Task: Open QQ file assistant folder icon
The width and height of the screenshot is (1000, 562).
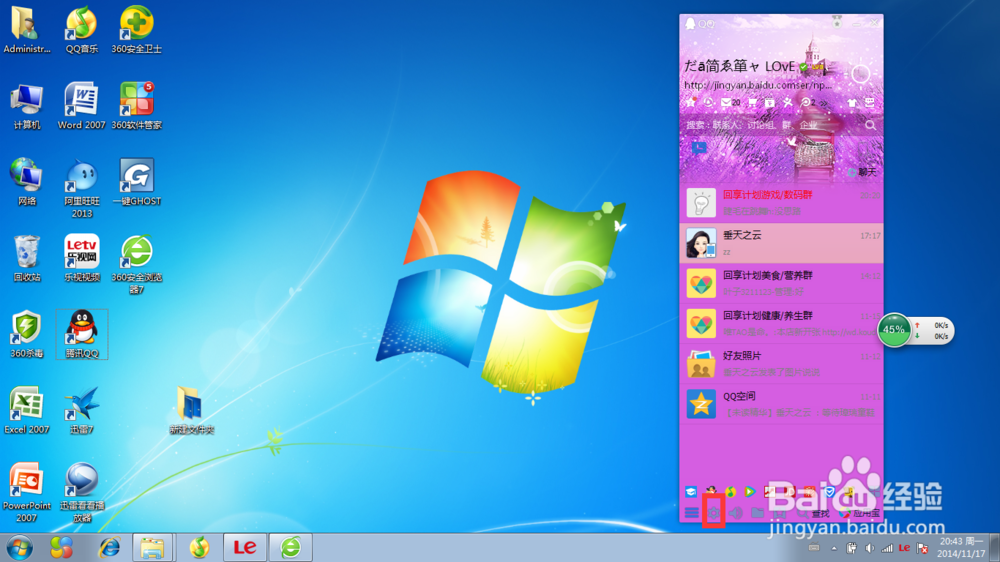Action: click(x=758, y=512)
